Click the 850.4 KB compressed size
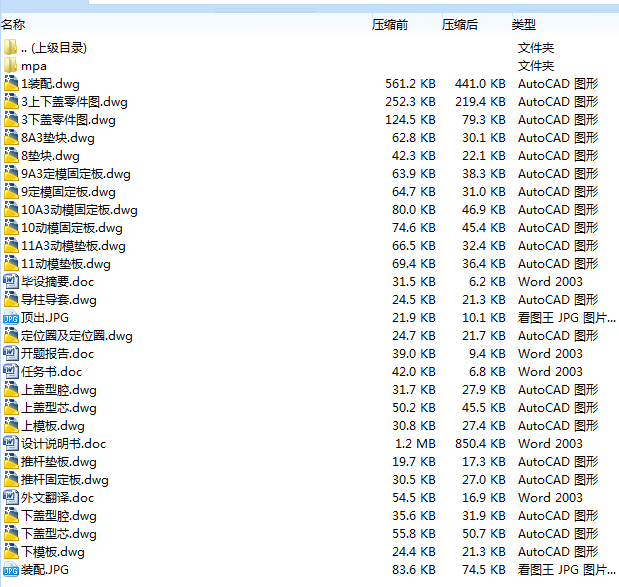619x587 pixels. click(480, 444)
